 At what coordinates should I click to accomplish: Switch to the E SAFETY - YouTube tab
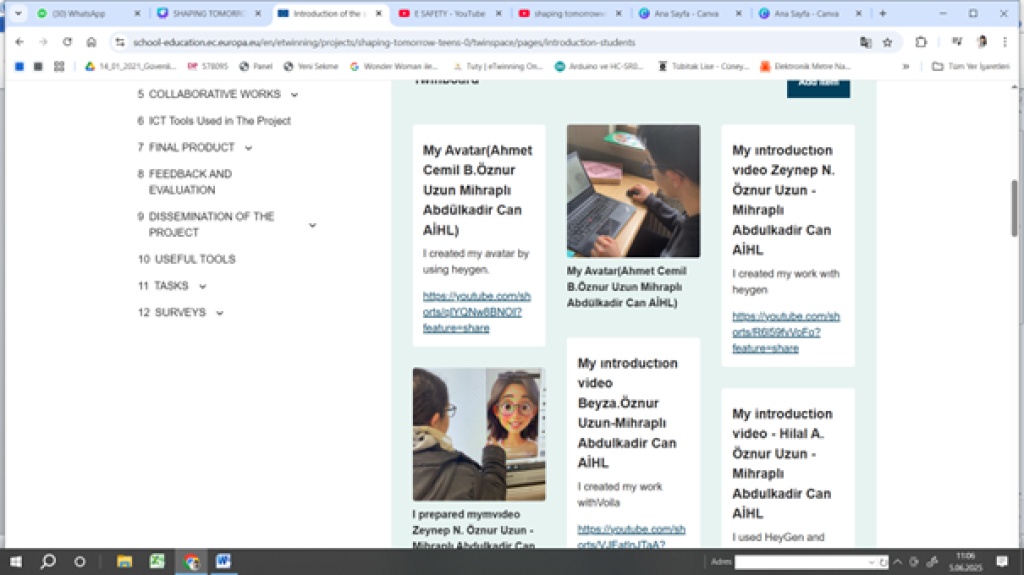point(447,14)
